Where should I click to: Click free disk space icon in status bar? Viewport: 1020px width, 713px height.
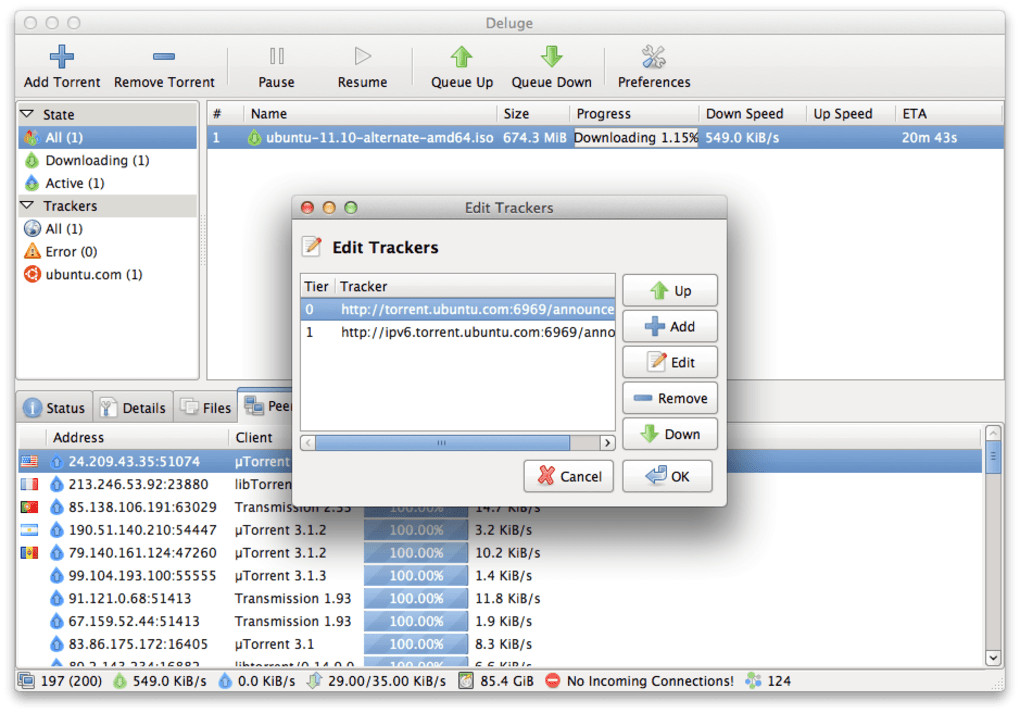tap(466, 680)
